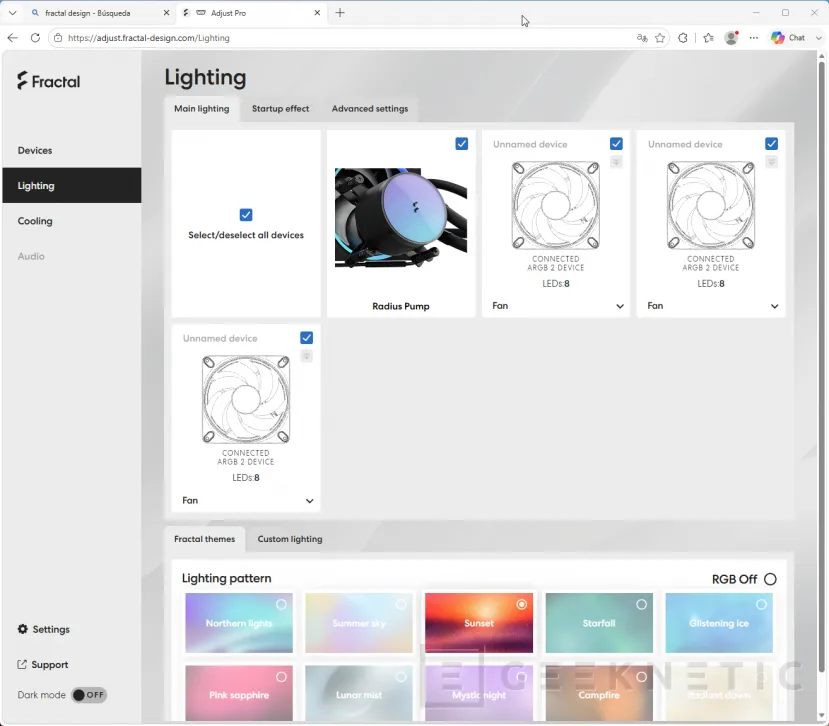This screenshot has width=829, height=726.
Task: Open browser settings and more menu
Action: (x=754, y=38)
